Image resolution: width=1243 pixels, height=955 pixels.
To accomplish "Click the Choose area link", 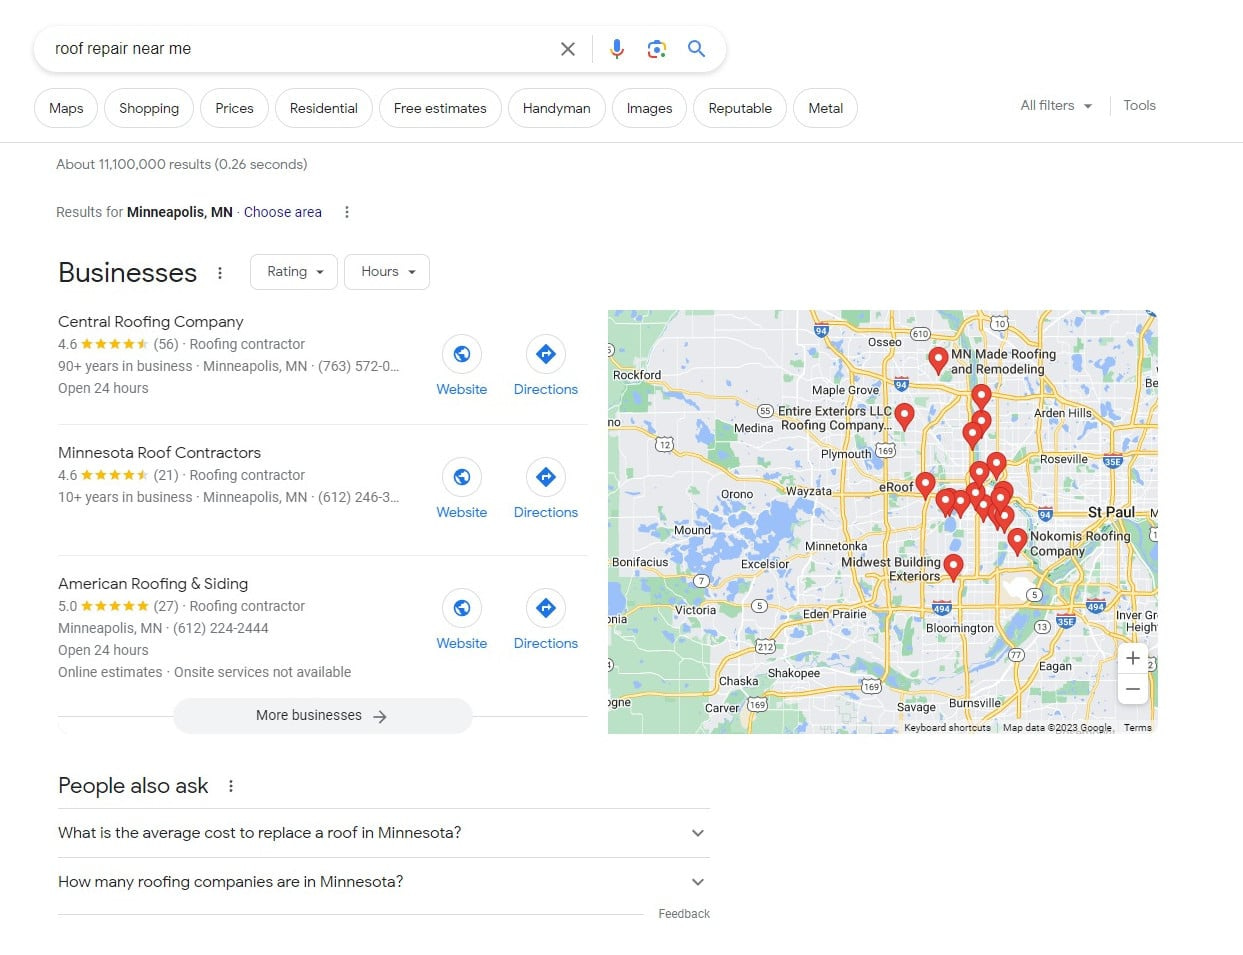I will coord(283,212).
